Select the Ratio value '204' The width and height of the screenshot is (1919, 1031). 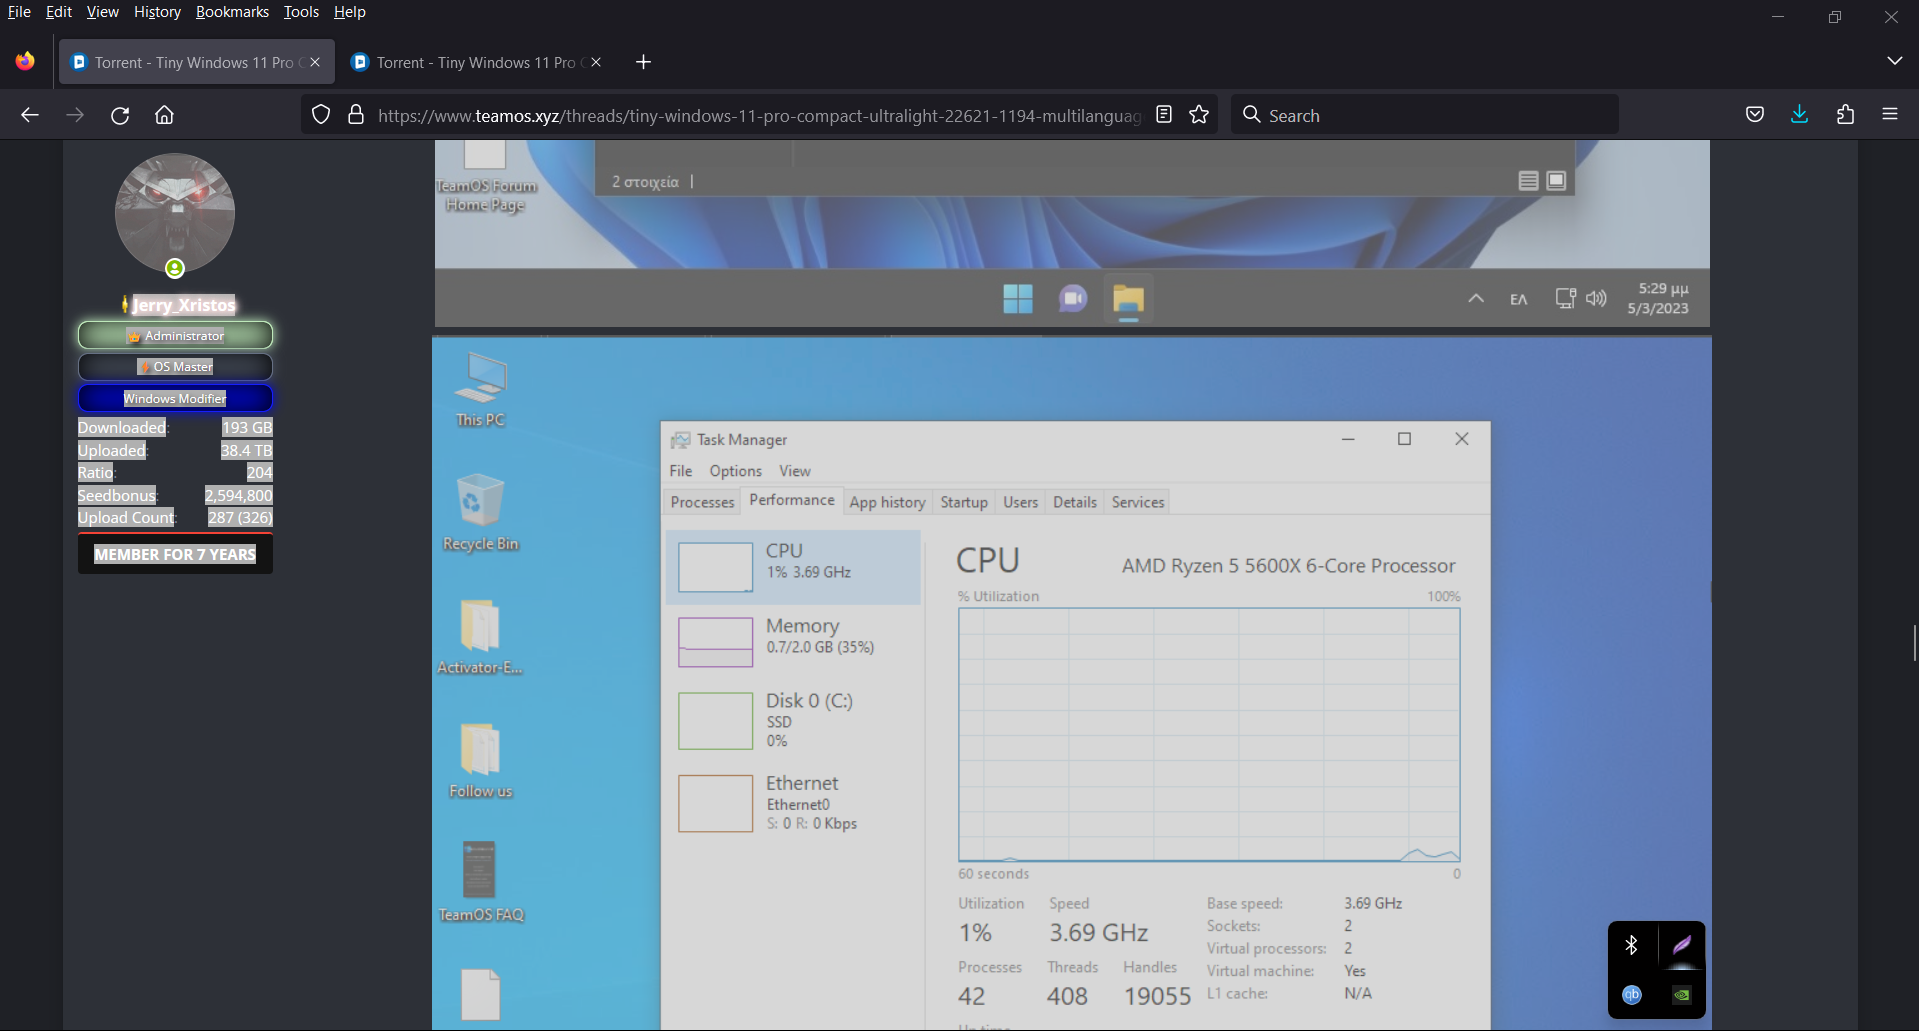point(259,472)
